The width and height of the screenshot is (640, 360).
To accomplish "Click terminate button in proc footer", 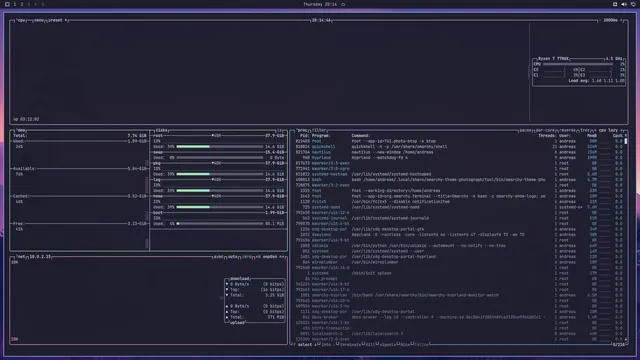I will tap(350, 345).
